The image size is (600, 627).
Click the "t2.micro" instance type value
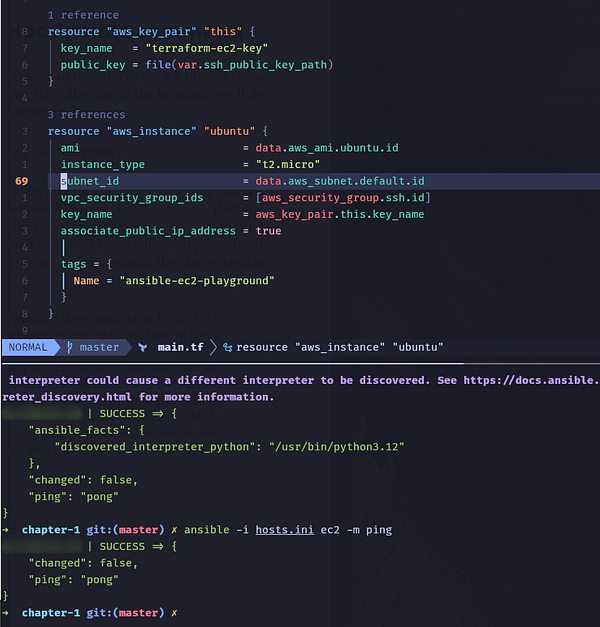(288, 165)
